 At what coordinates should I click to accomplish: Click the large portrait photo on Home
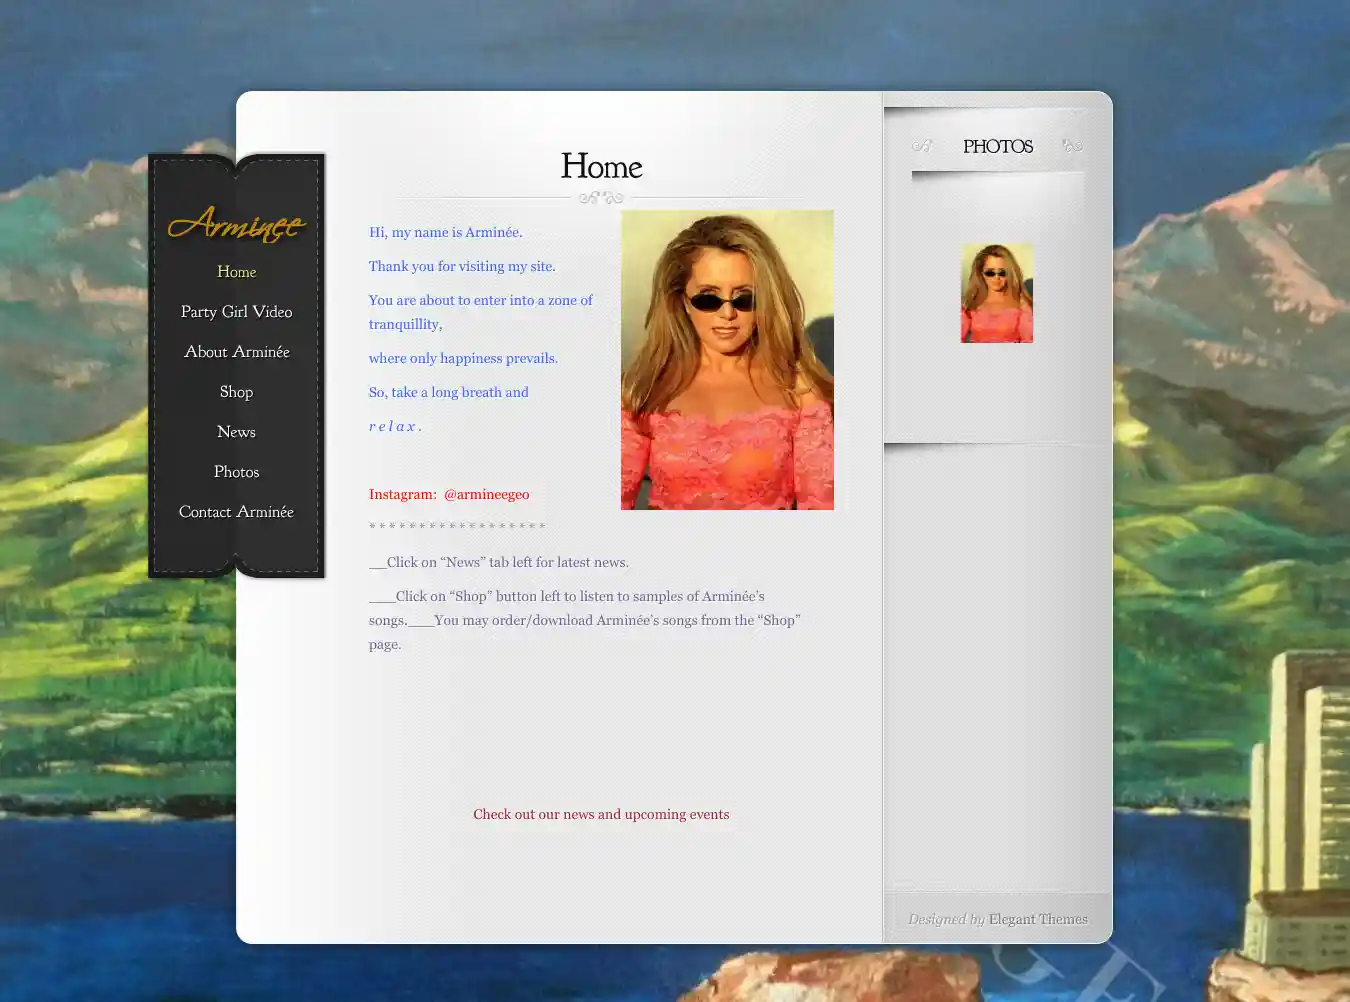[x=727, y=360]
